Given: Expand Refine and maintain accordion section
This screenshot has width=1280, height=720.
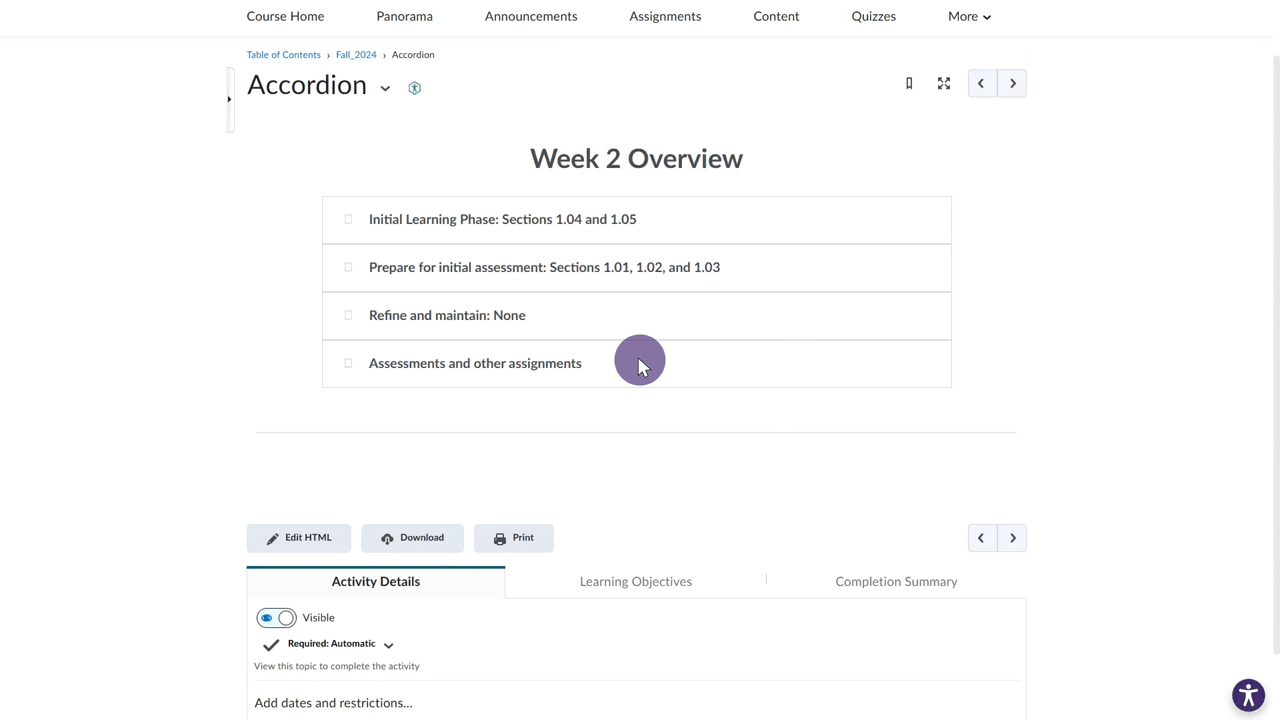Looking at the screenshot, I should (447, 316).
